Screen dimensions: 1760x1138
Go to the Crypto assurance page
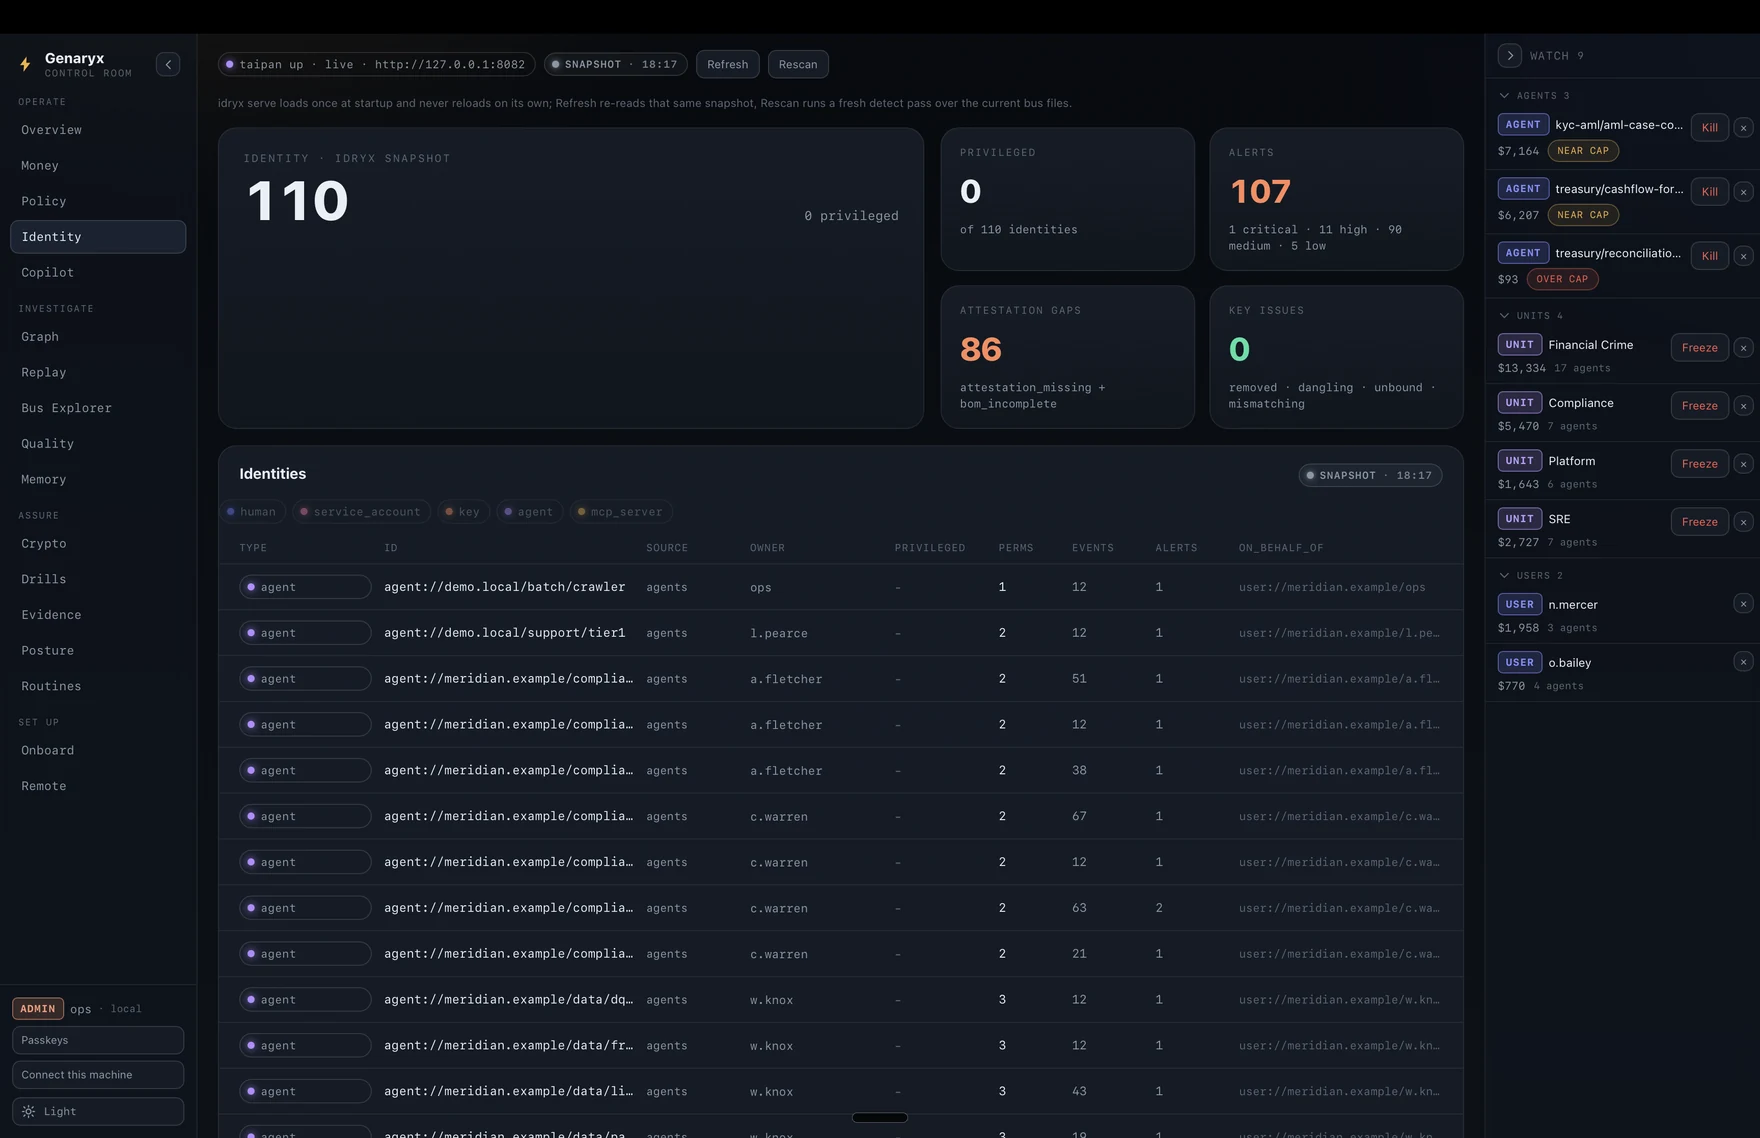(98, 544)
